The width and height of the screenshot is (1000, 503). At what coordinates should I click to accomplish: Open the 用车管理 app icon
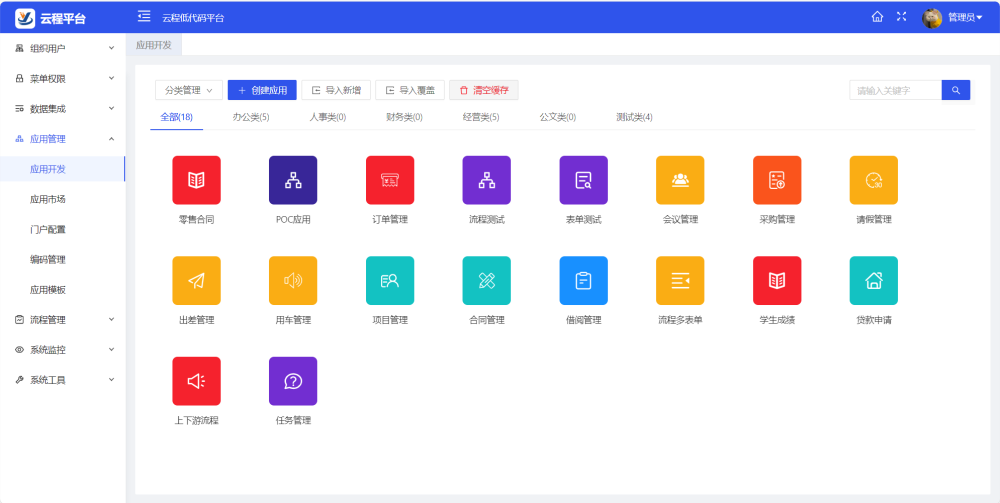point(293,281)
